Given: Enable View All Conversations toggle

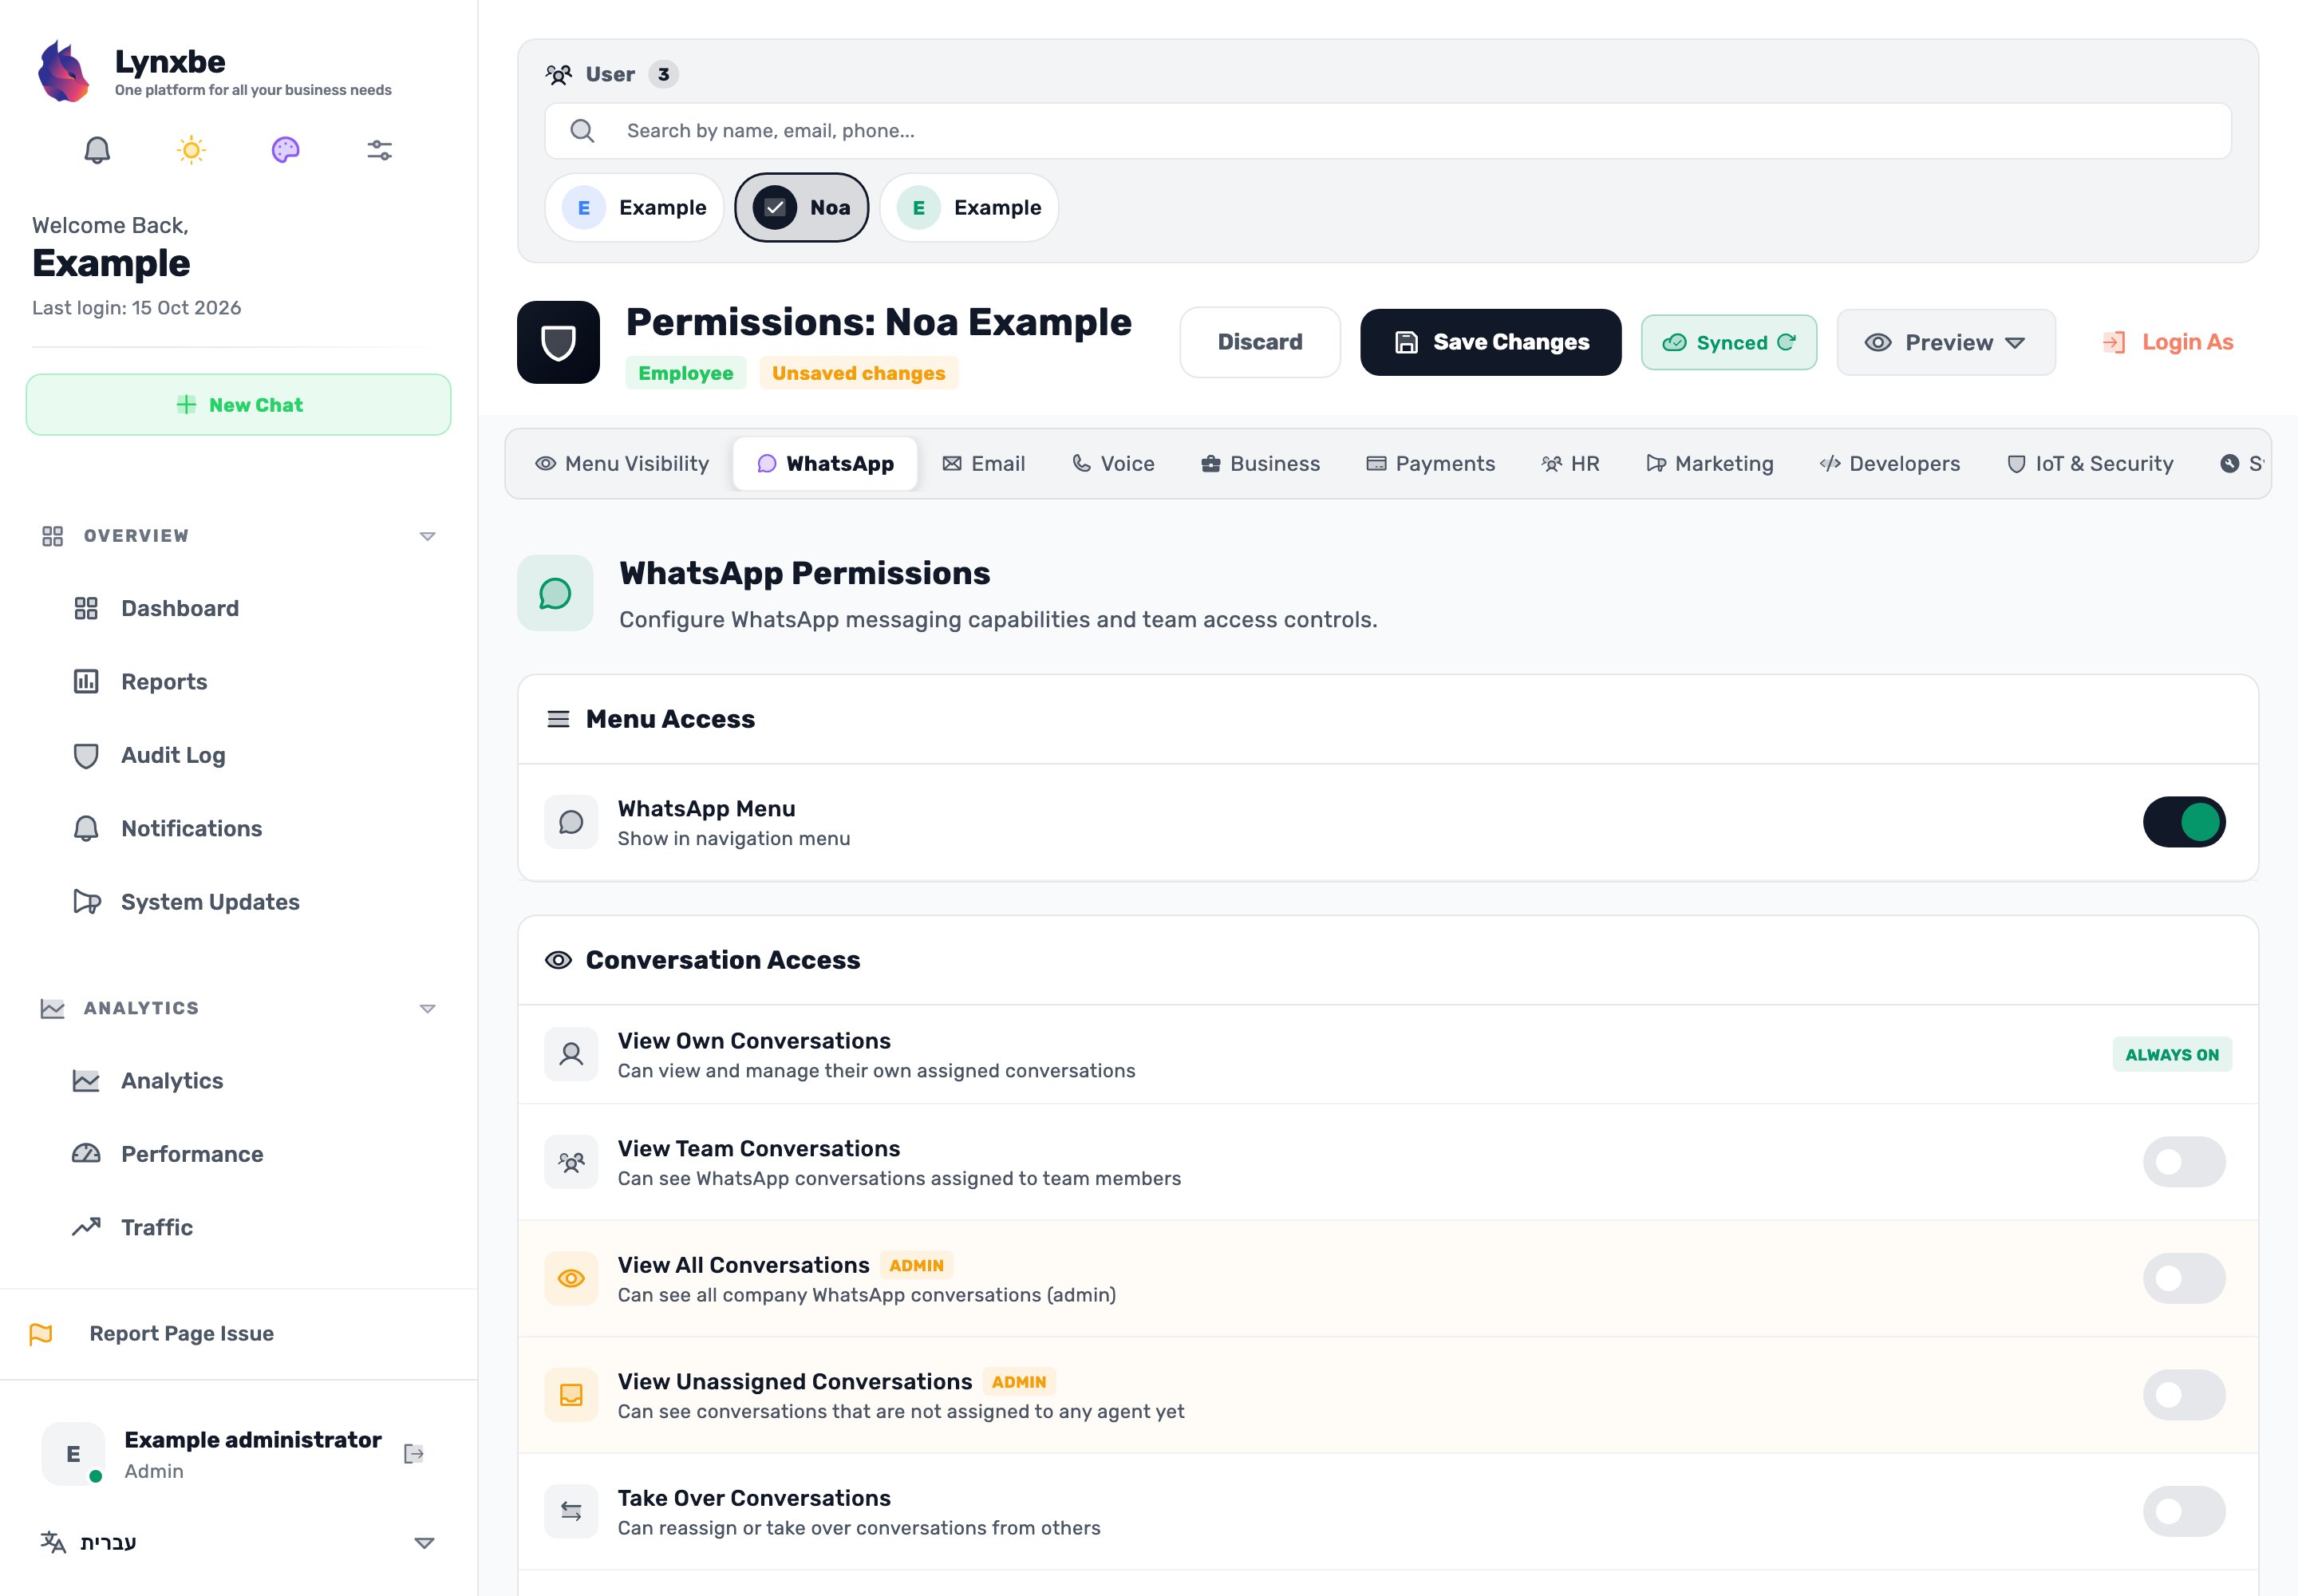Looking at the screenshot, I should click(2183, 1278).
